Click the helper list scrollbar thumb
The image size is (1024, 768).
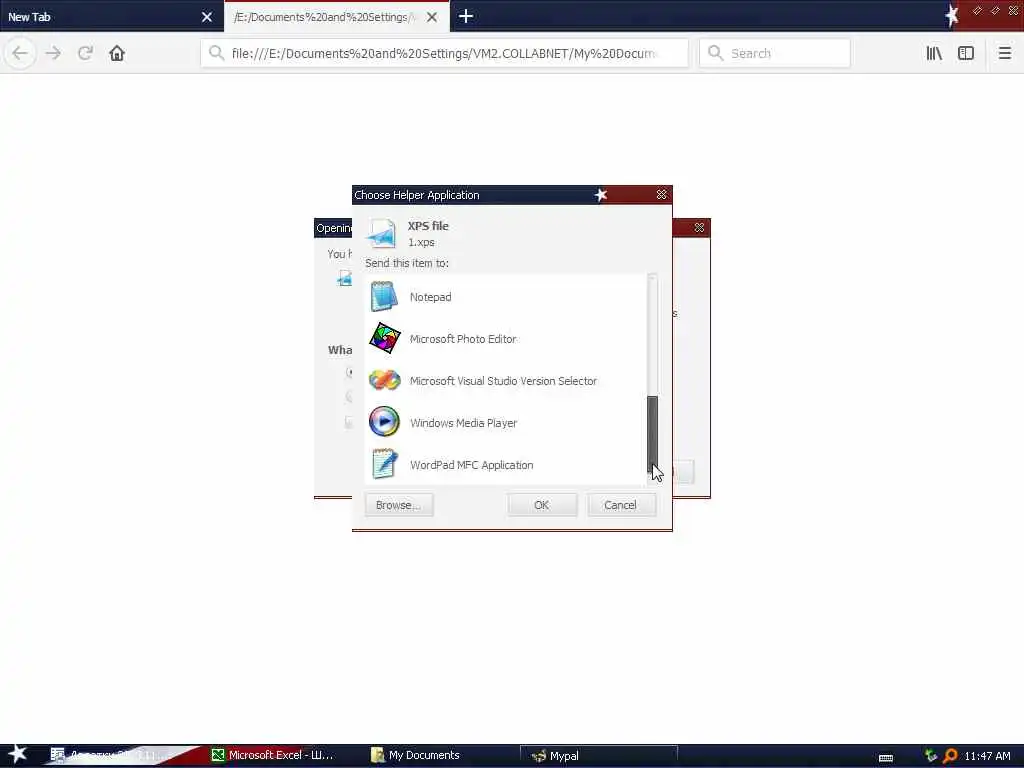[652, 434]
